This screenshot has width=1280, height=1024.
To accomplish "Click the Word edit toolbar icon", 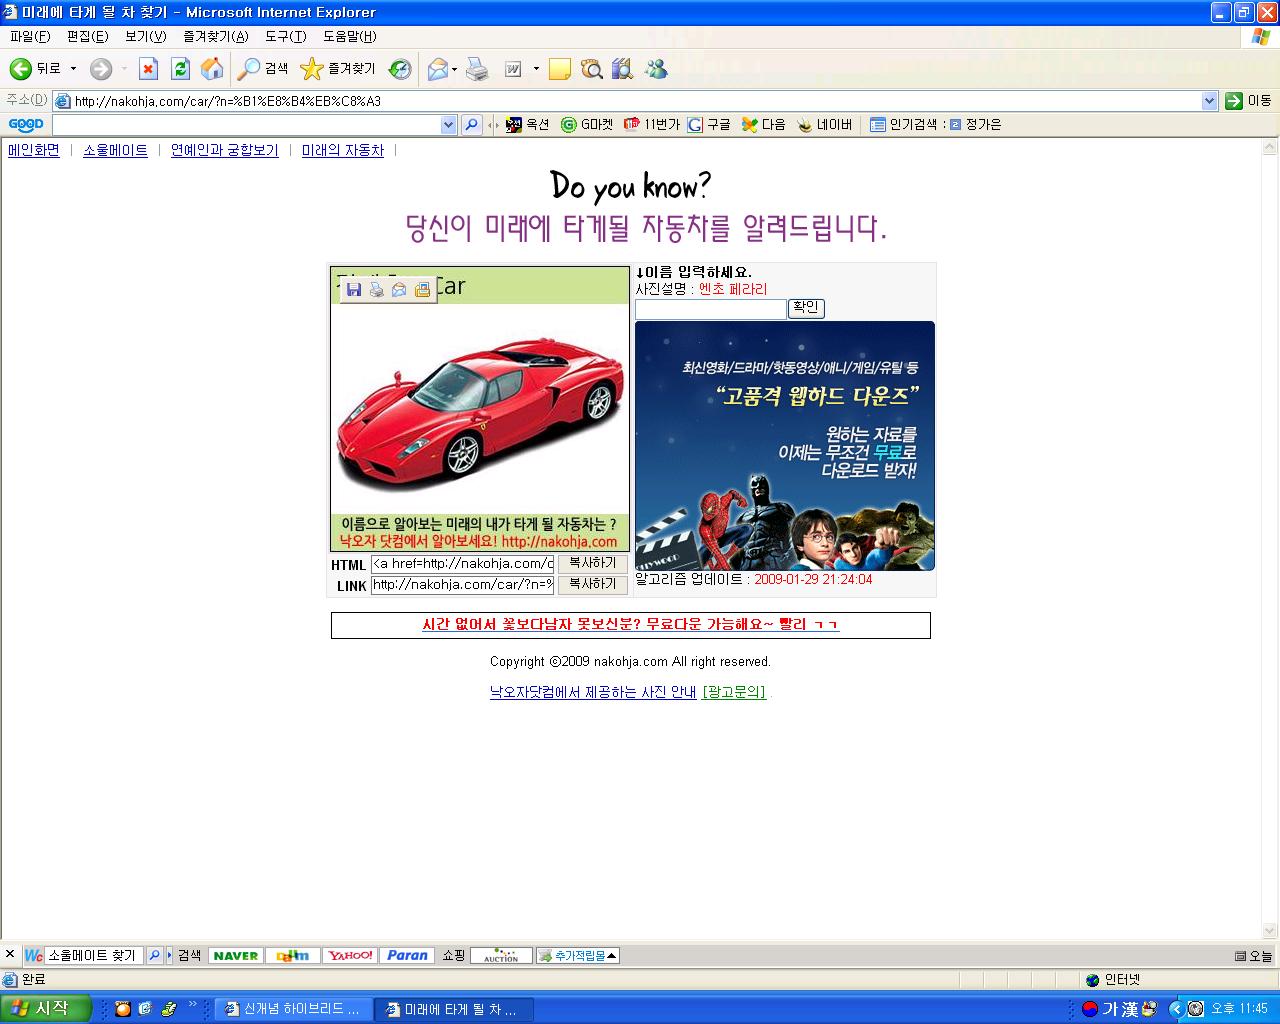I will [513, 69].
